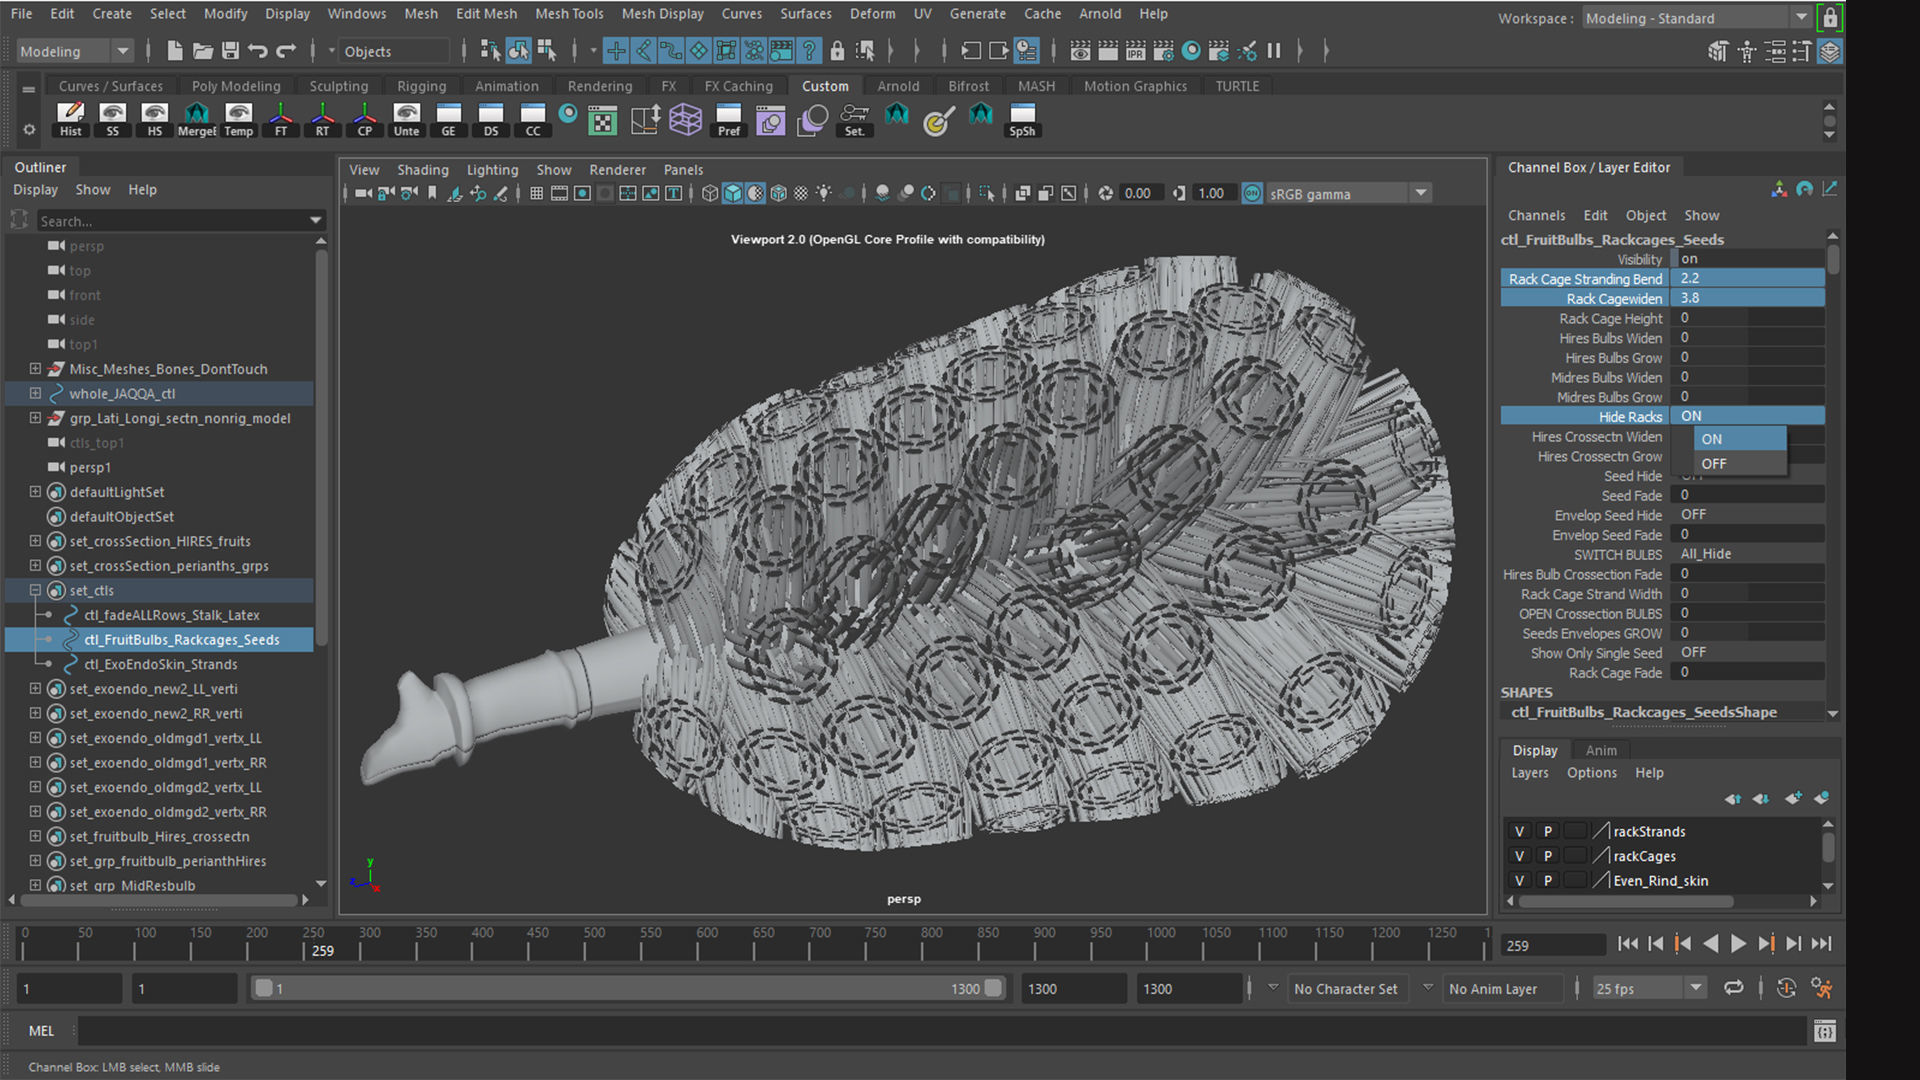Collapse set_ctls node in Outliner
Screen dimensions: 1920x1080
[x=35, y=591]
